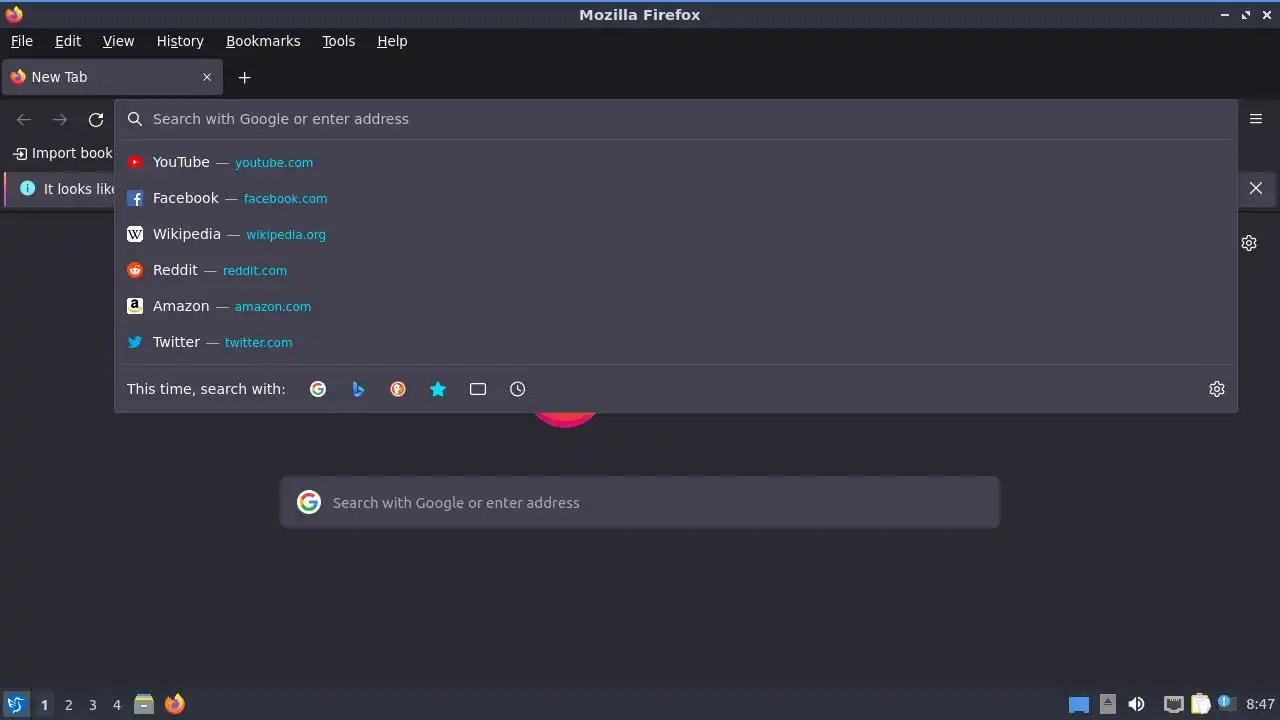Switch to the New Tab tab
This screenshot has width=1280, height=720.
pos(112,77)
